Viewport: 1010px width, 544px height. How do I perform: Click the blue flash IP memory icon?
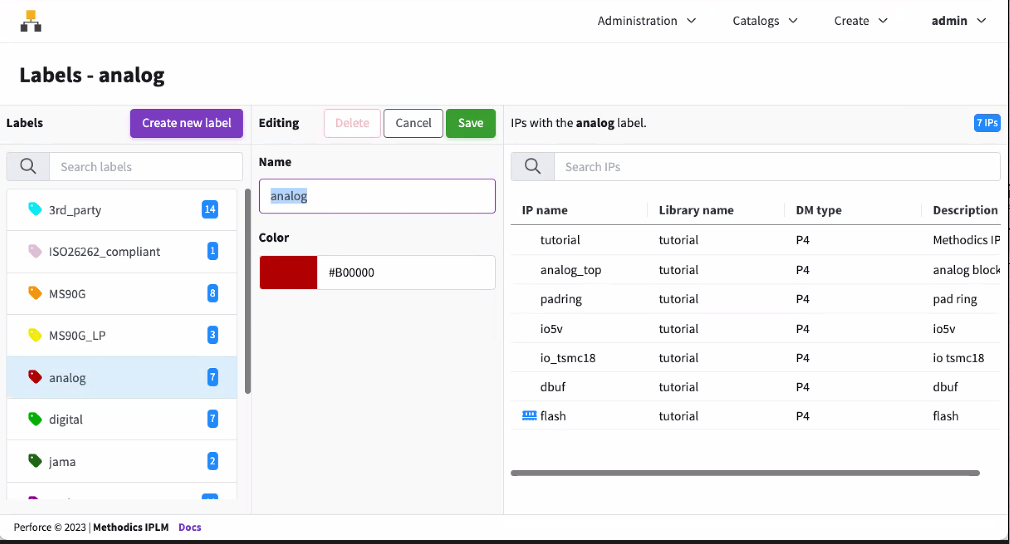(529, 416)
